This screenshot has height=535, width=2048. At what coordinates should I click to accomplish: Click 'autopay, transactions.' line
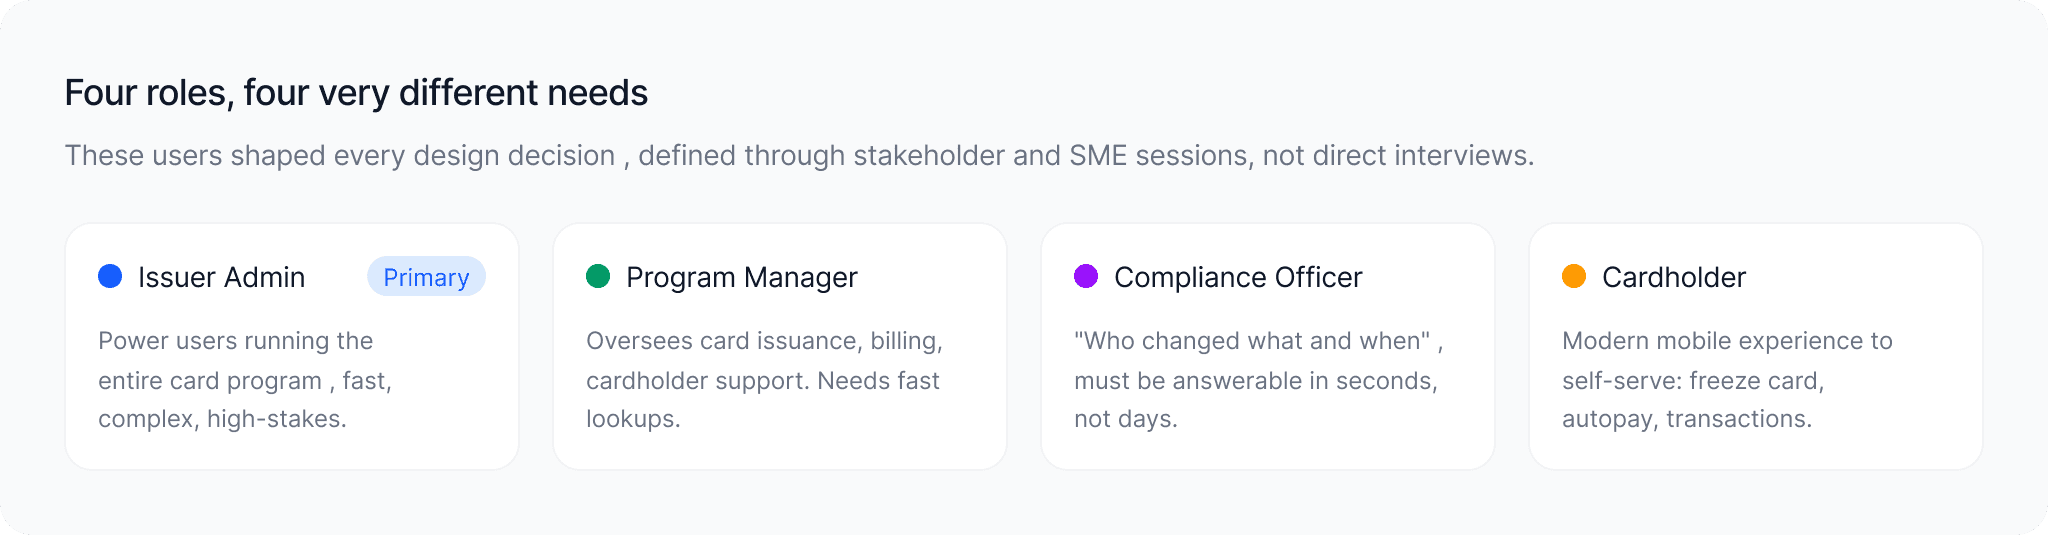click(1686, 419)
